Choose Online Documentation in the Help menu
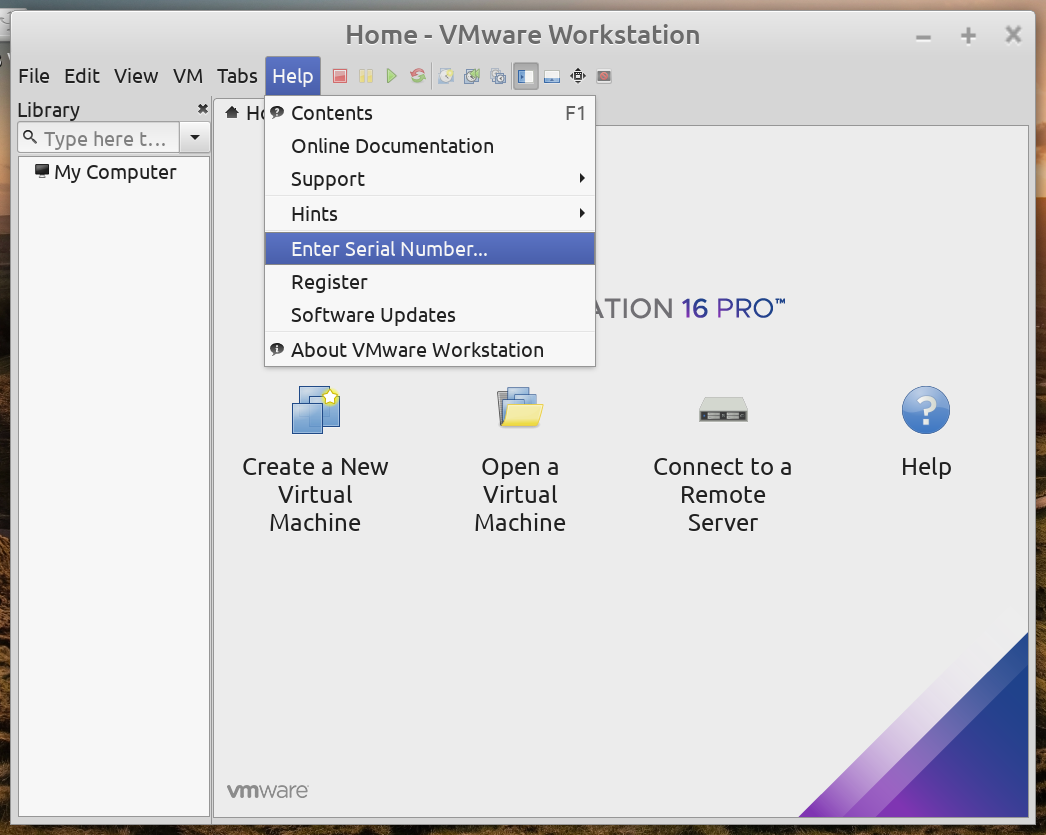The height and width of the screenshot is (835, 1046). [430, 146]
